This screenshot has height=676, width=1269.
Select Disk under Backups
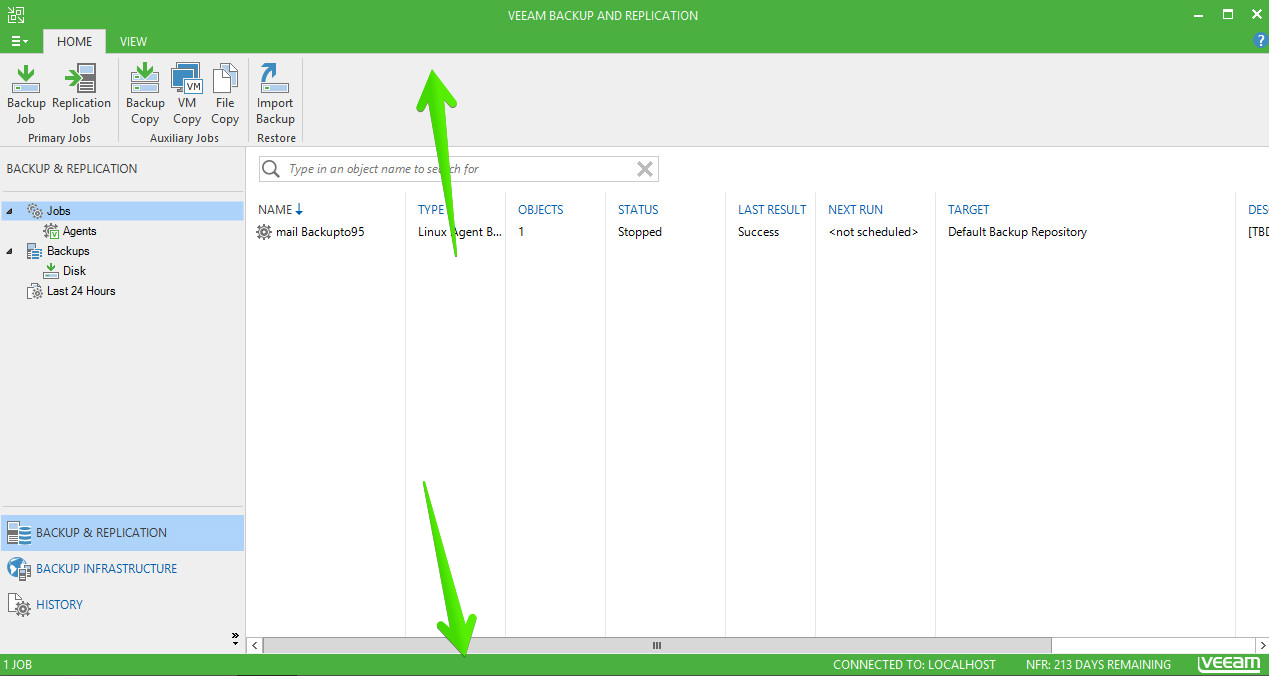[x=74, y=271]
